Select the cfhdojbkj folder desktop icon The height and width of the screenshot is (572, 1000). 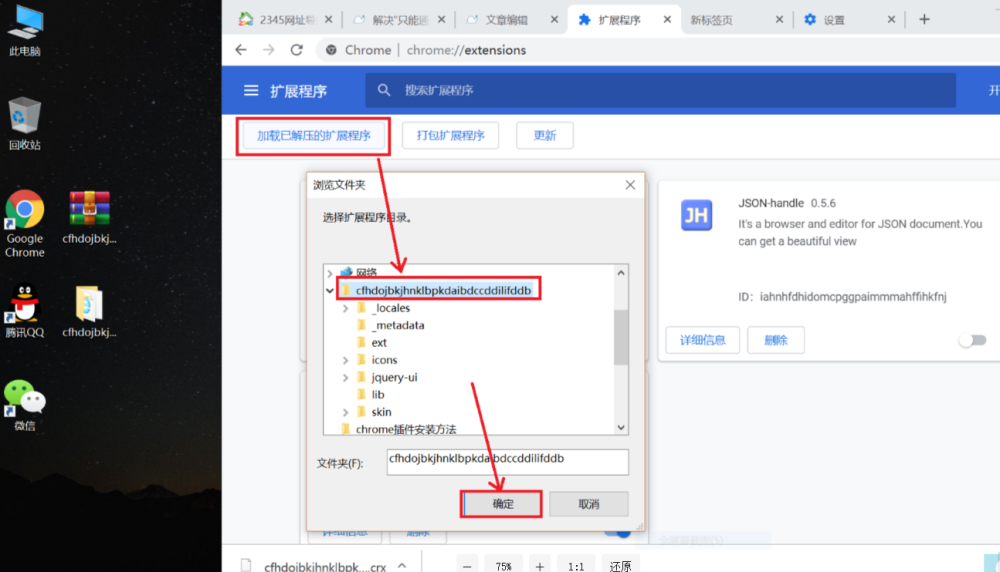click(89, 311)
